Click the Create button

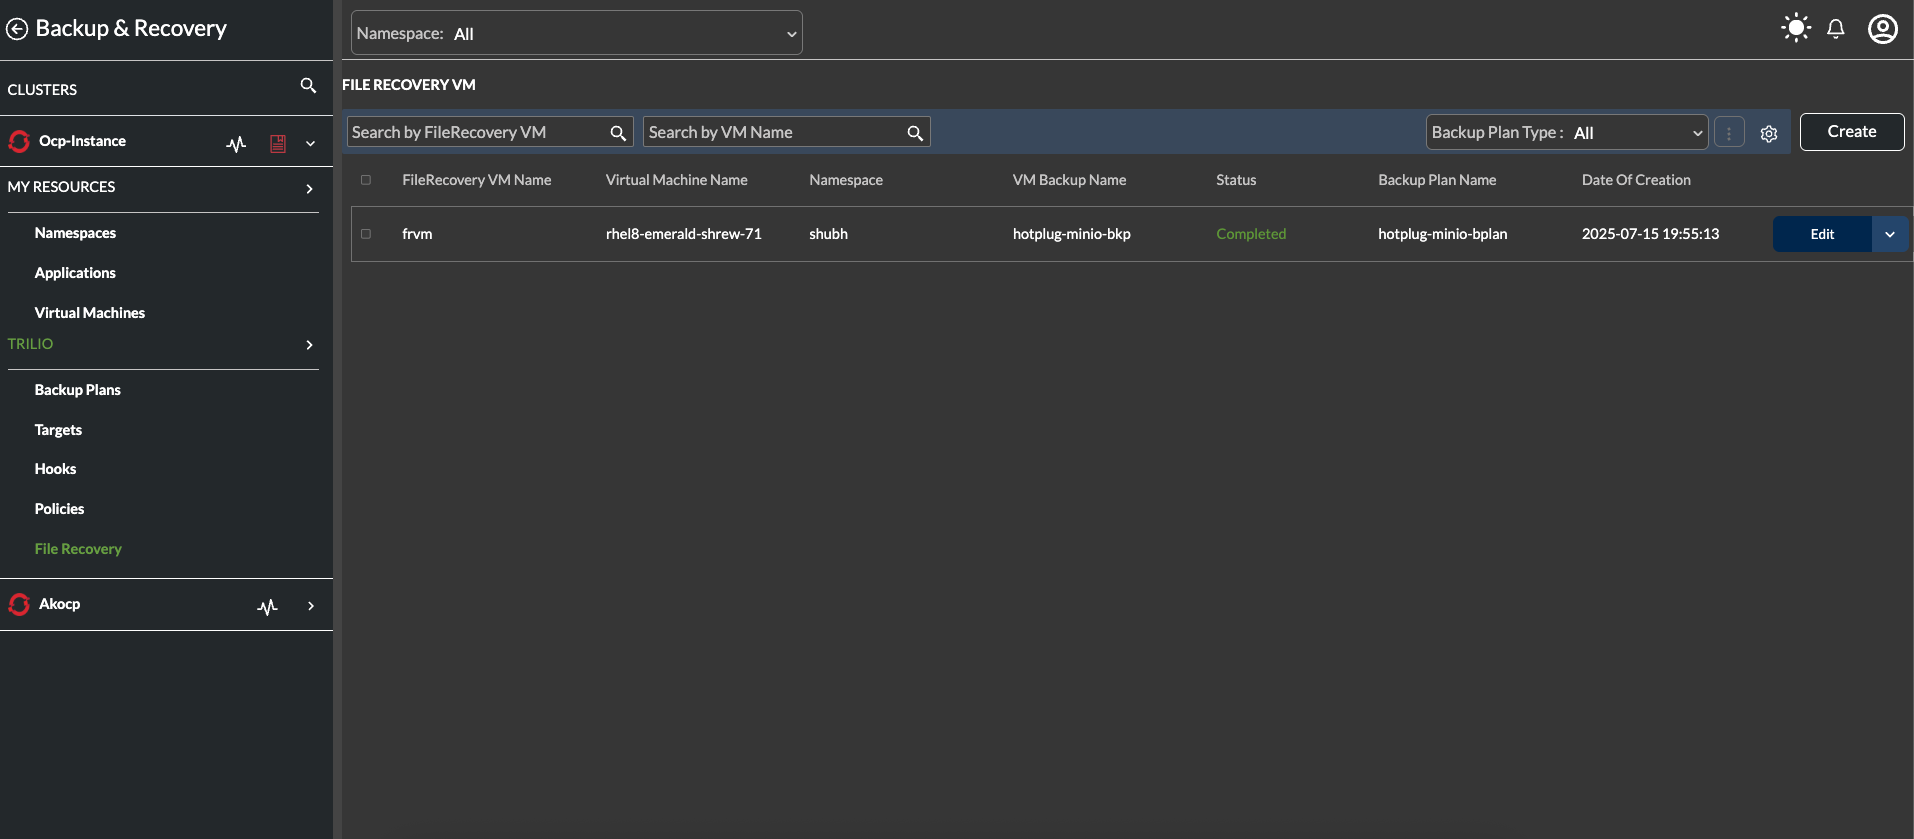click(1851, 132)
